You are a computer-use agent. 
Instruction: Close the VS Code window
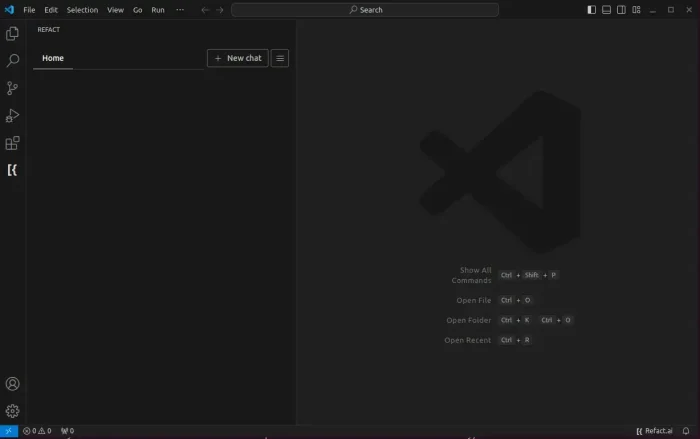(x=689, y=10)
